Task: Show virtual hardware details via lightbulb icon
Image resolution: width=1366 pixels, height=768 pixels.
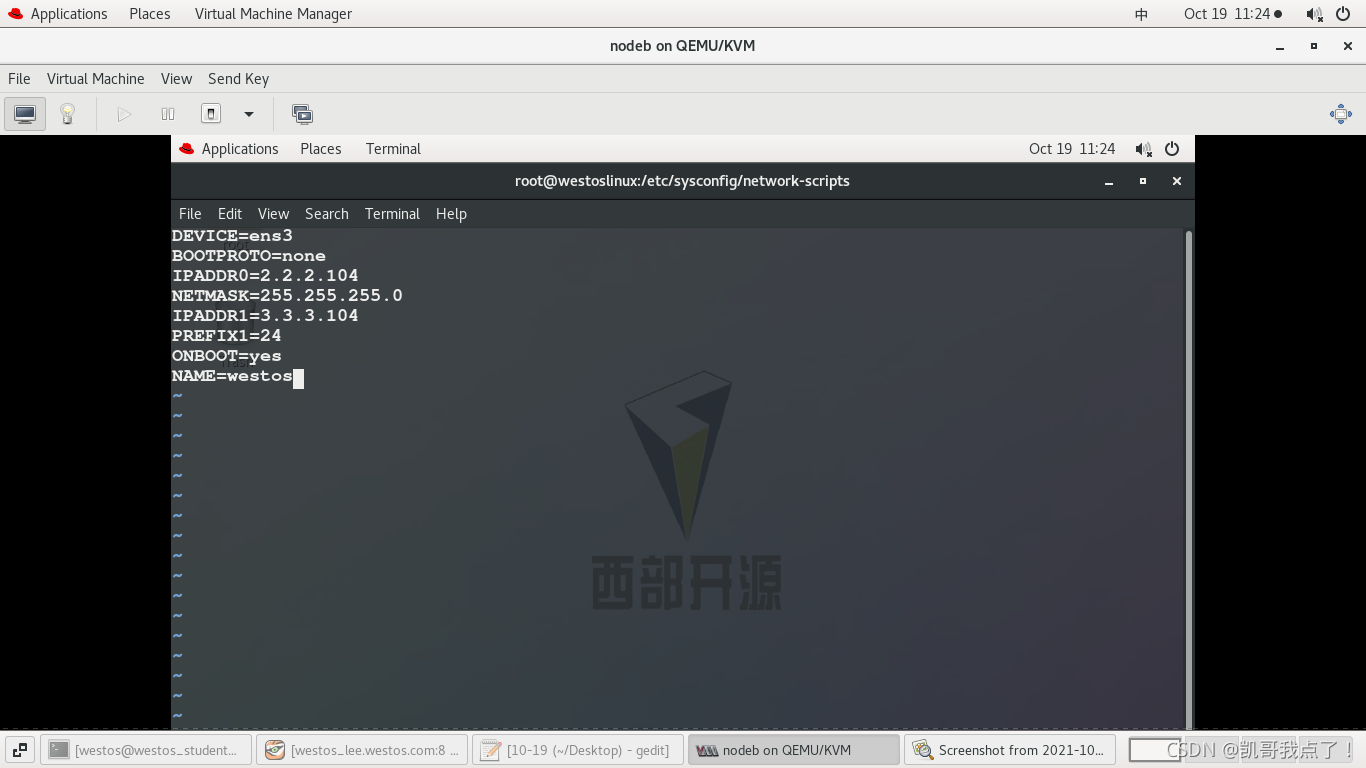Action: click(x=66, y=113)
